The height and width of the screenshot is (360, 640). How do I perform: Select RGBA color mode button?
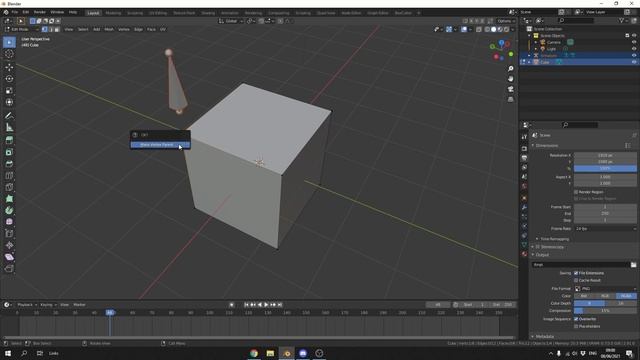pos(626,296)
